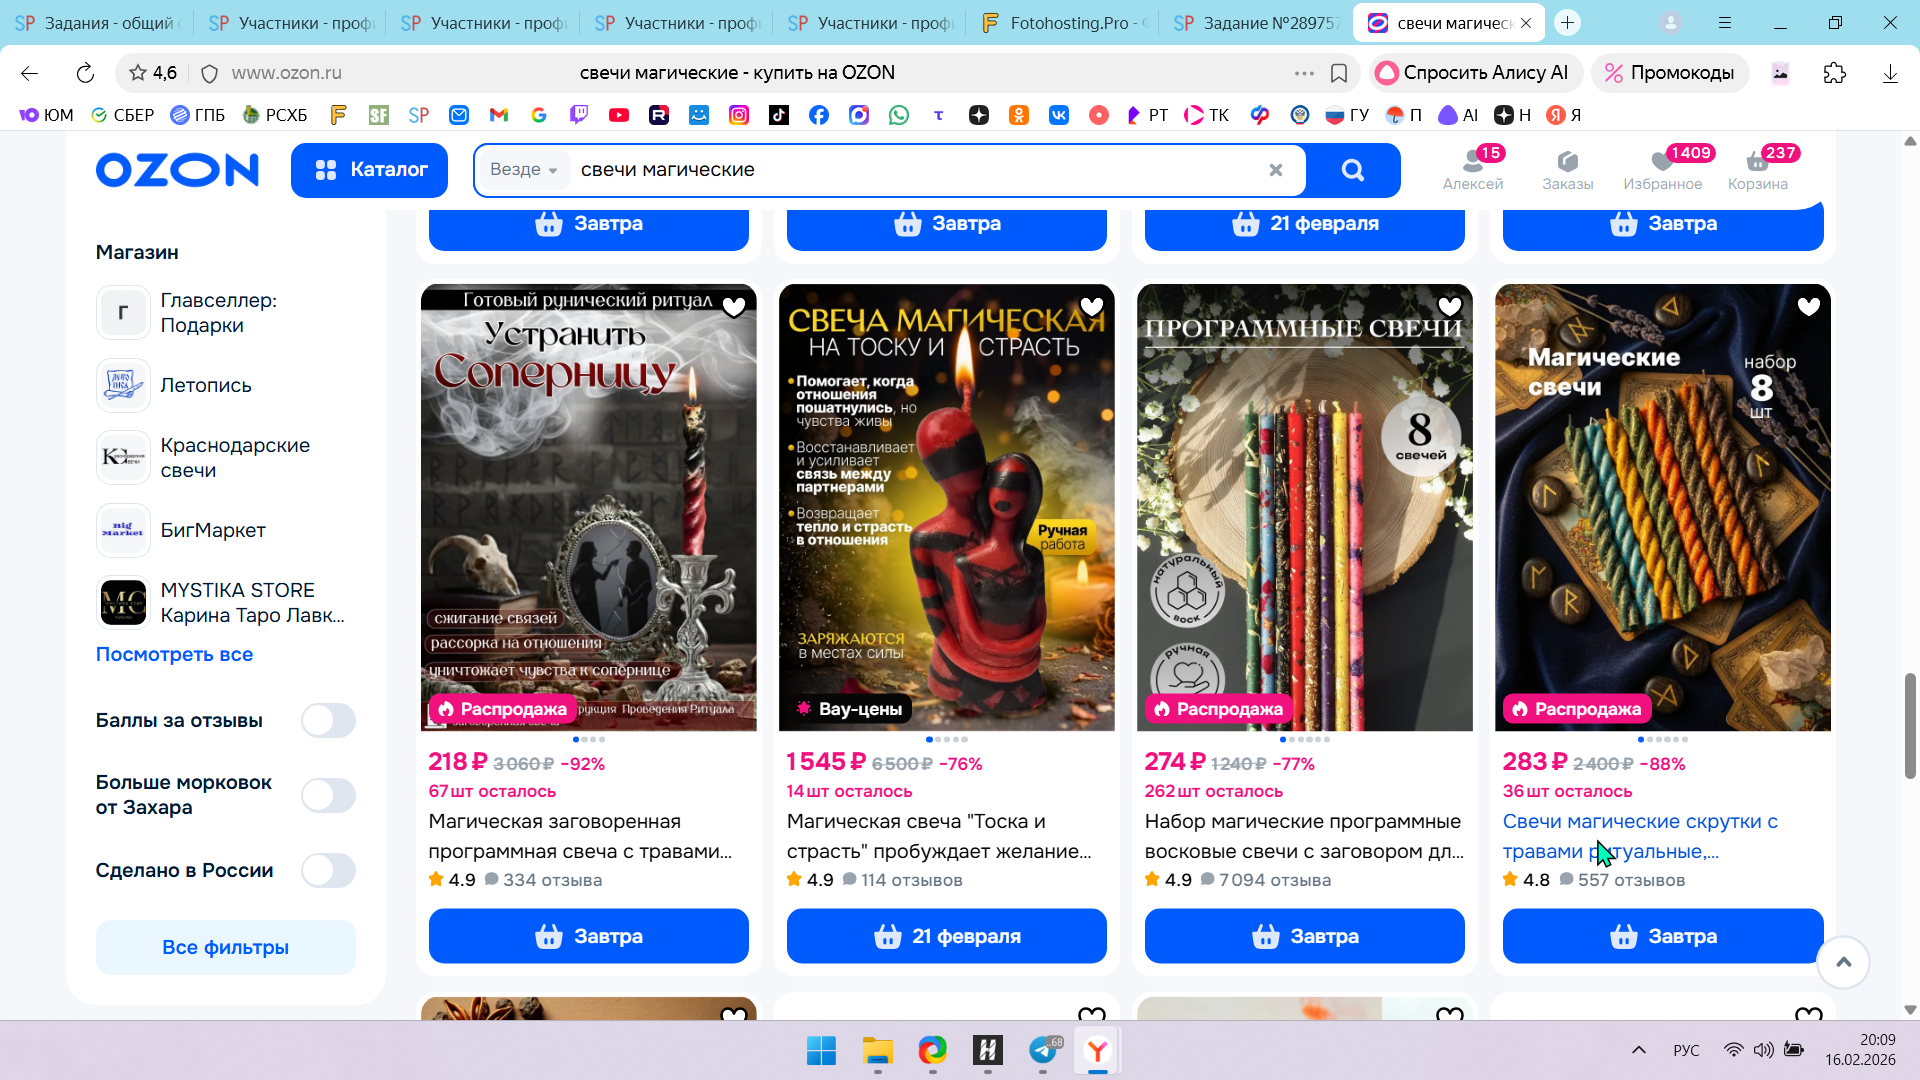
Task: Open the Каталог menu
Action: tap(370, 170)
